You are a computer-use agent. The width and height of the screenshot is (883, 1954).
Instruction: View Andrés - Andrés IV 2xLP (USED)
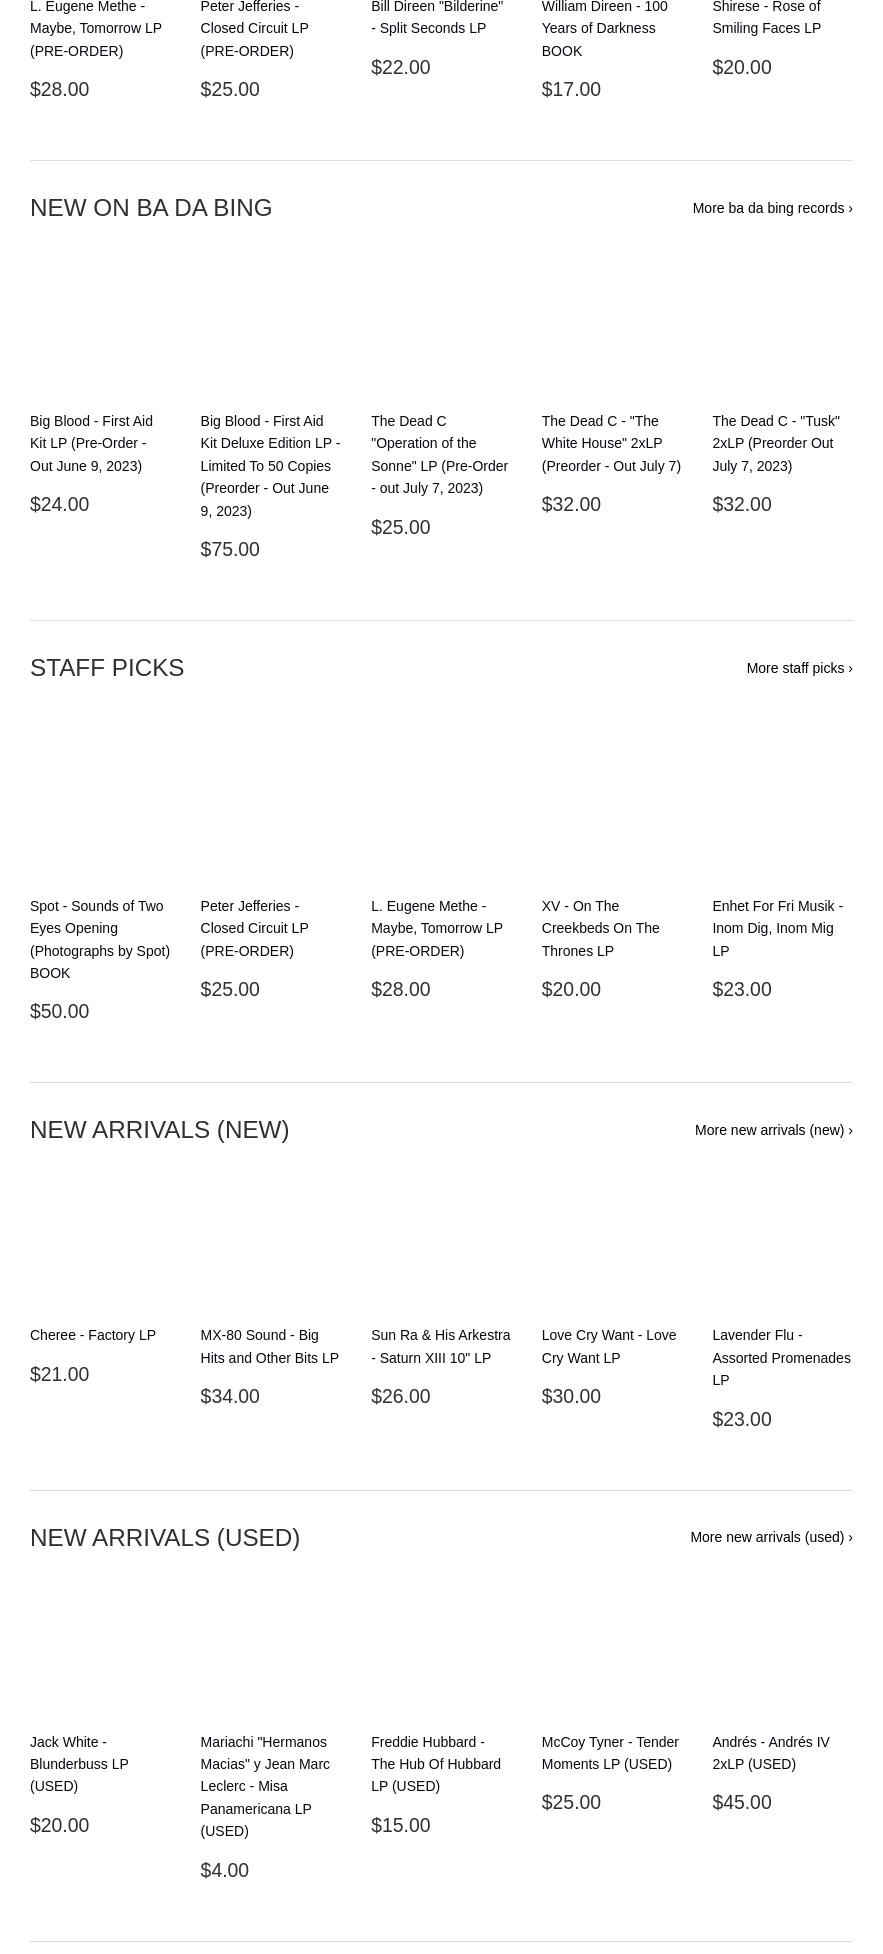(770, 1753)
